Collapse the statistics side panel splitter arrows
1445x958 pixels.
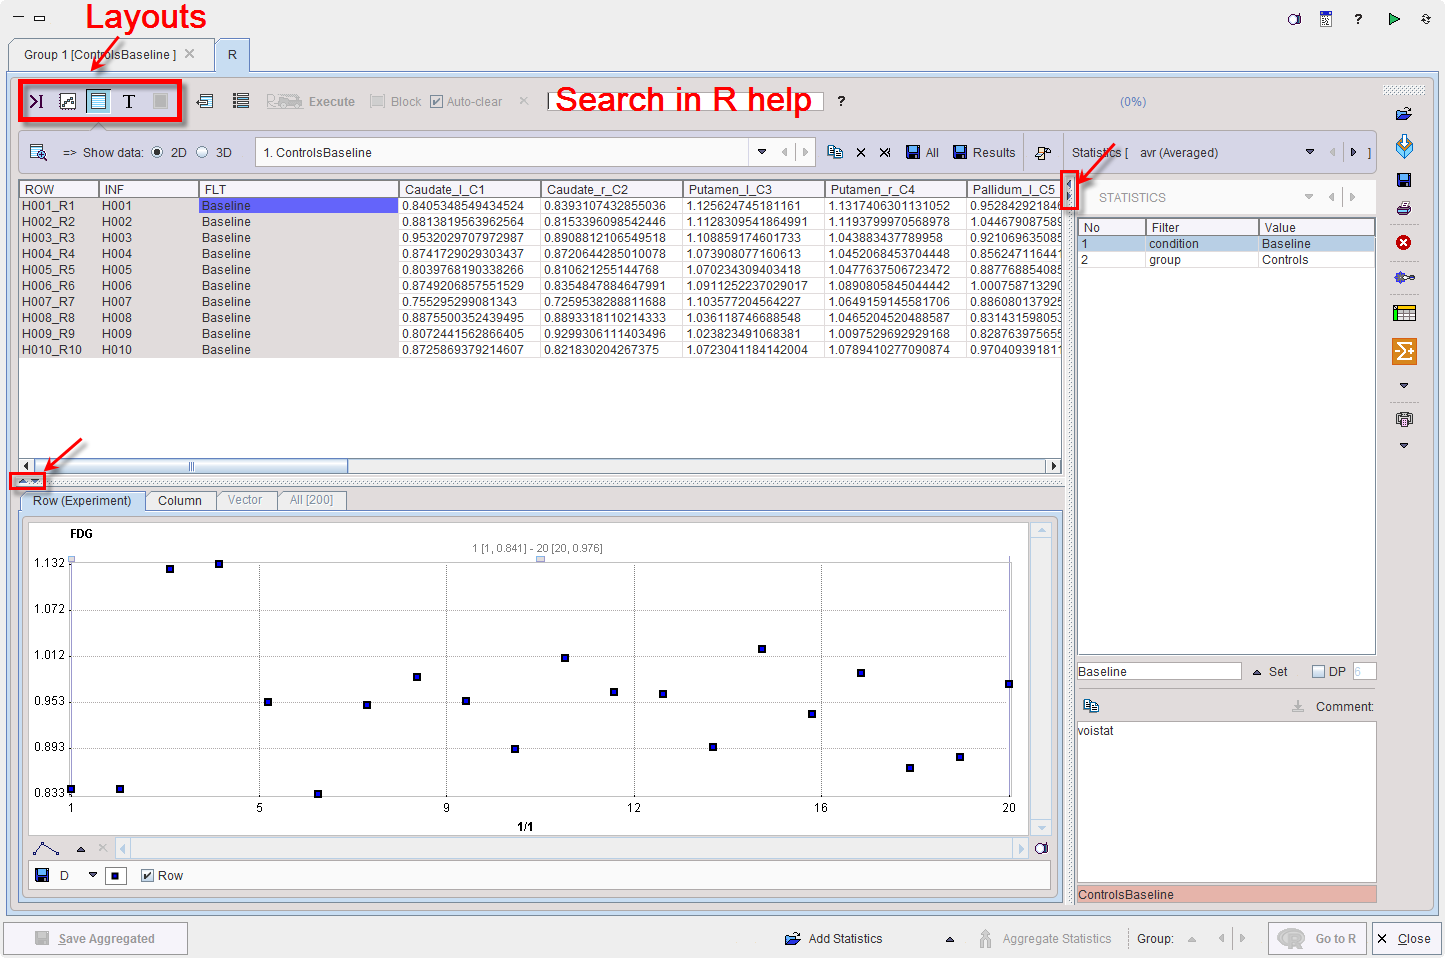click(x=1069, y=189)
